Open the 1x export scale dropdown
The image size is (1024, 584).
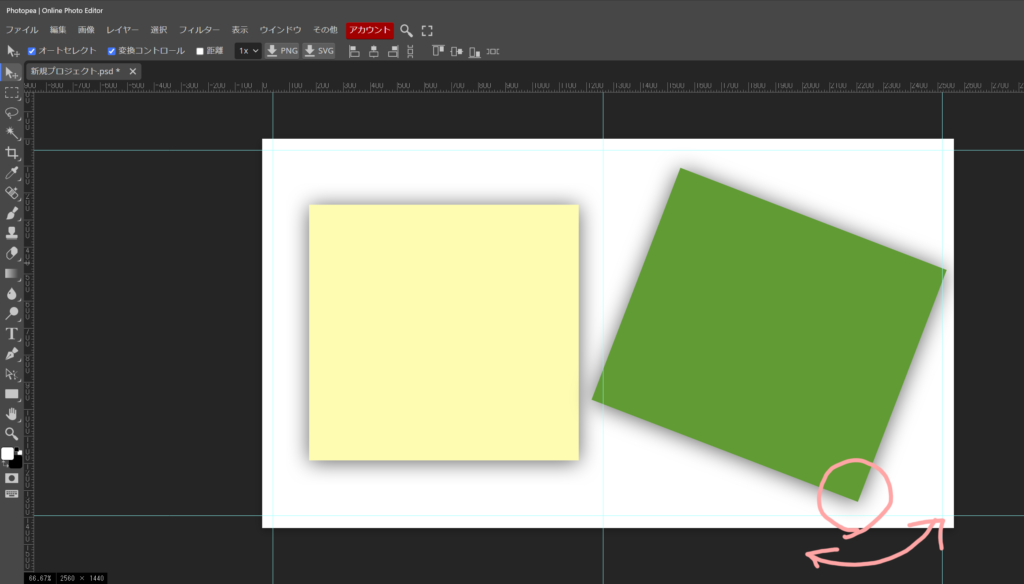pyautogui.click(x=247, y=50)
